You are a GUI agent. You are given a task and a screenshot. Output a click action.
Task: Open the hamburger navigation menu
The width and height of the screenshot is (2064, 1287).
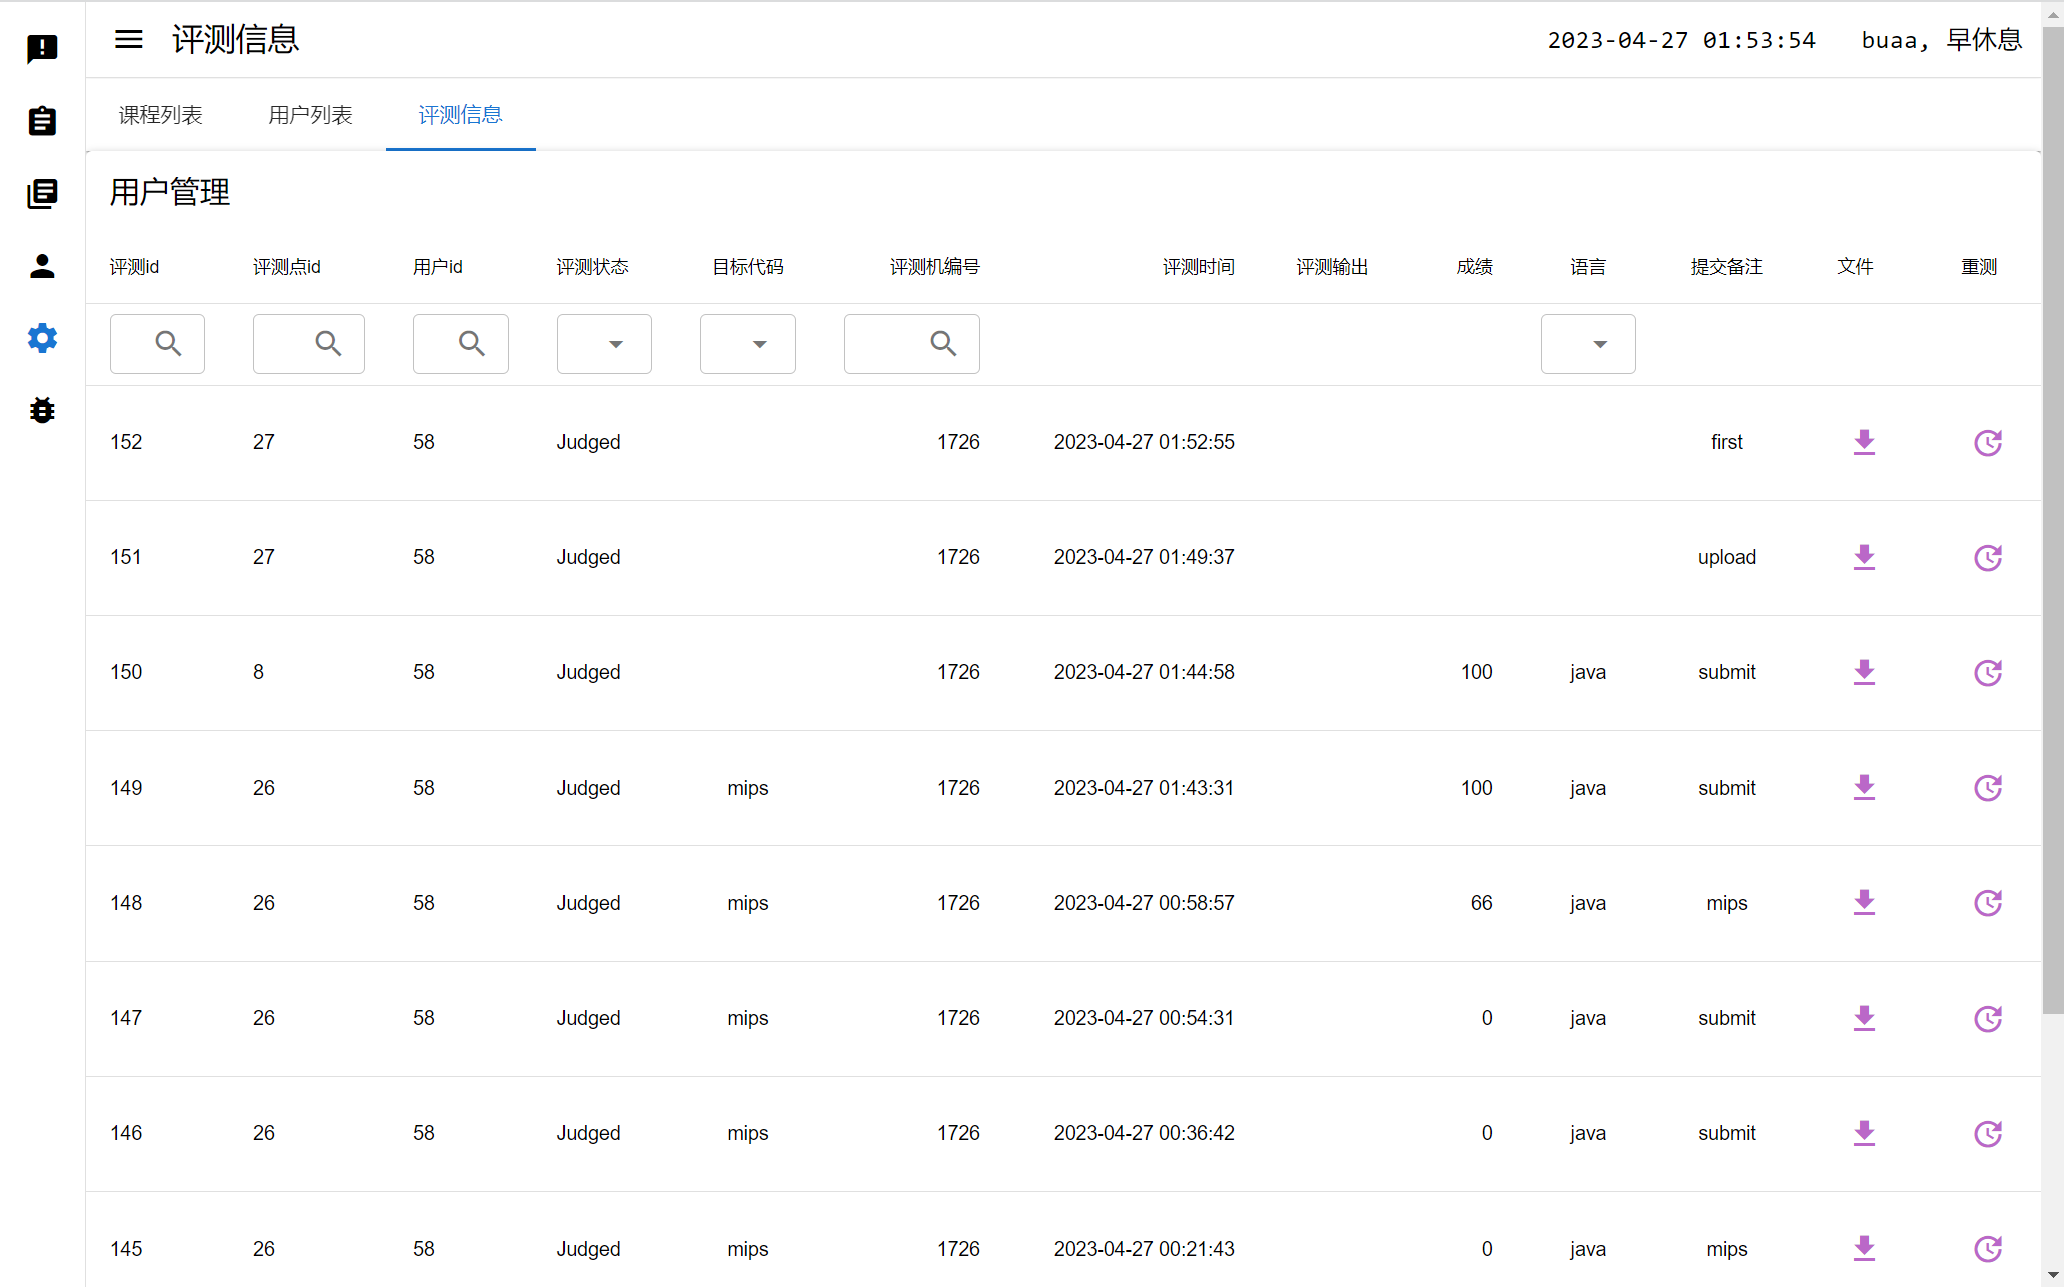[128, 39]
